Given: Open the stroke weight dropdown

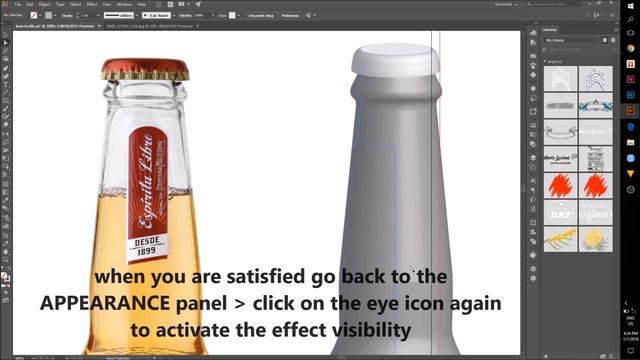Looking at the screenshot, I should click(x=98, y=16).
